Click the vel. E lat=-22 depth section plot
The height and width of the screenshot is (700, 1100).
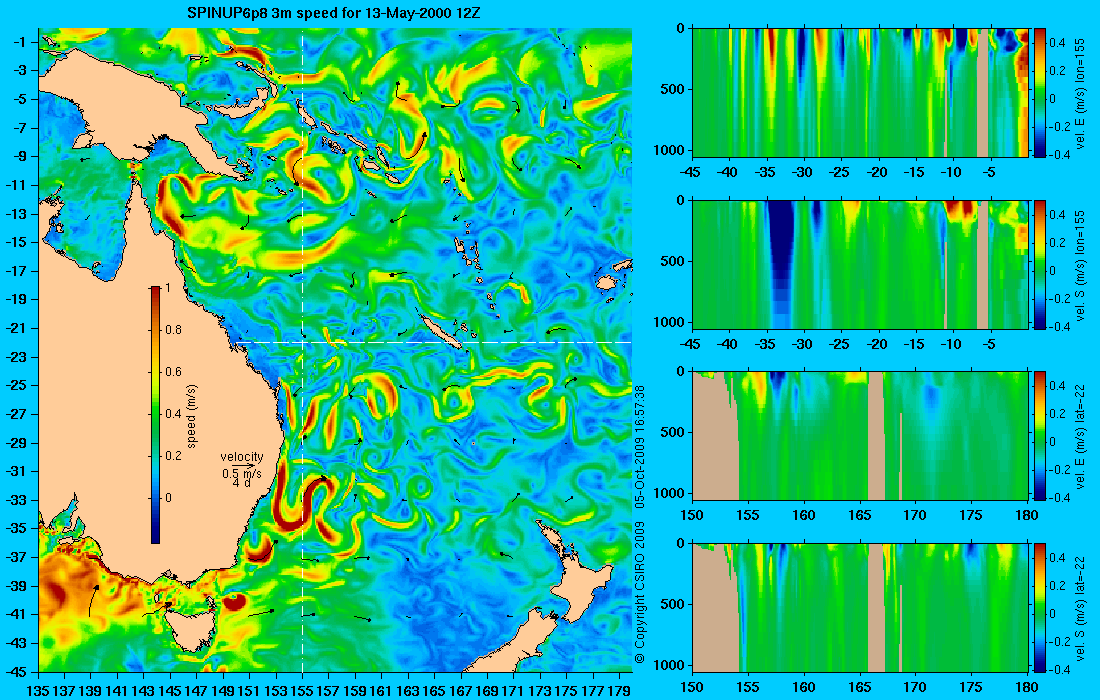860,436
